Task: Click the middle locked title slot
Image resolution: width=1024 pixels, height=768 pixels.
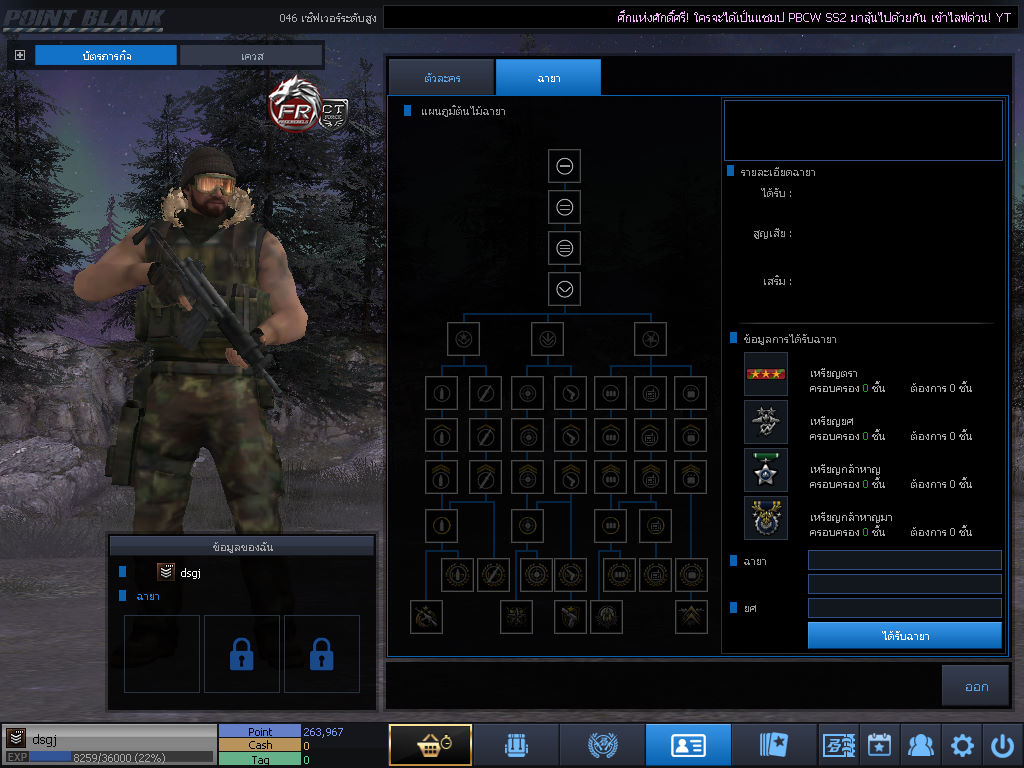Action: (242, 654)
